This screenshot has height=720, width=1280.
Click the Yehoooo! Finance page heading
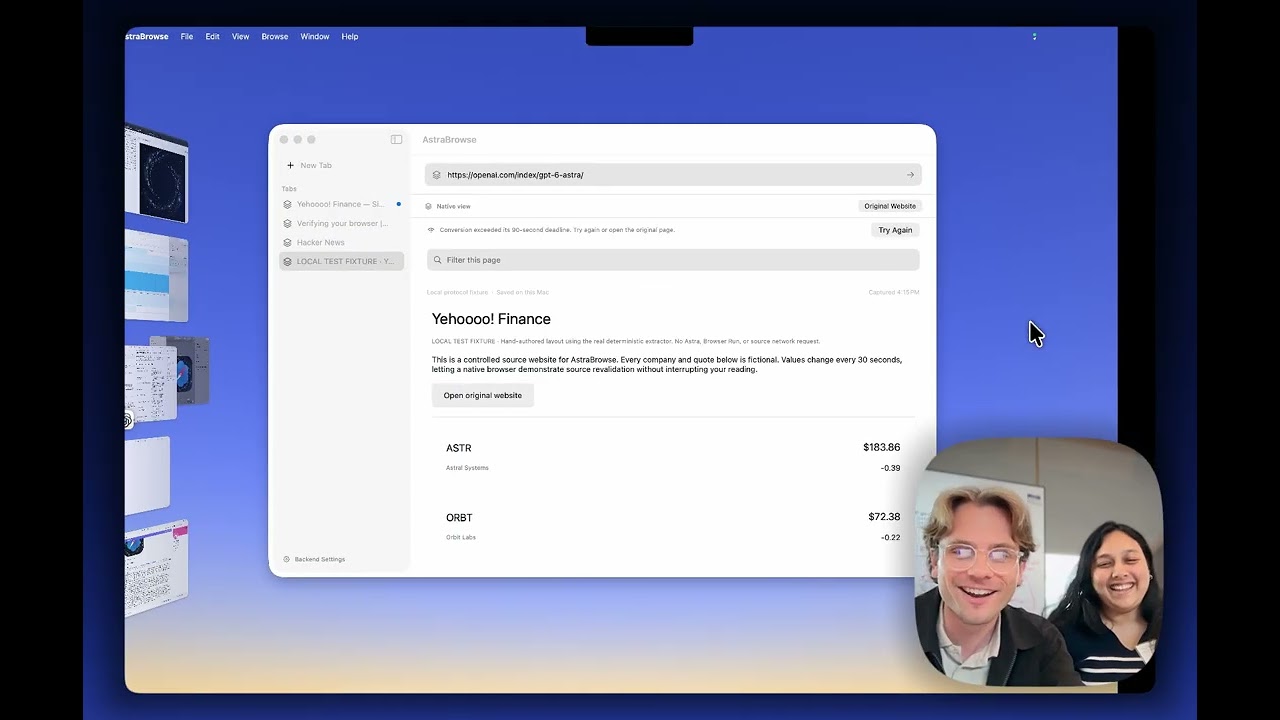click(491, 319)
